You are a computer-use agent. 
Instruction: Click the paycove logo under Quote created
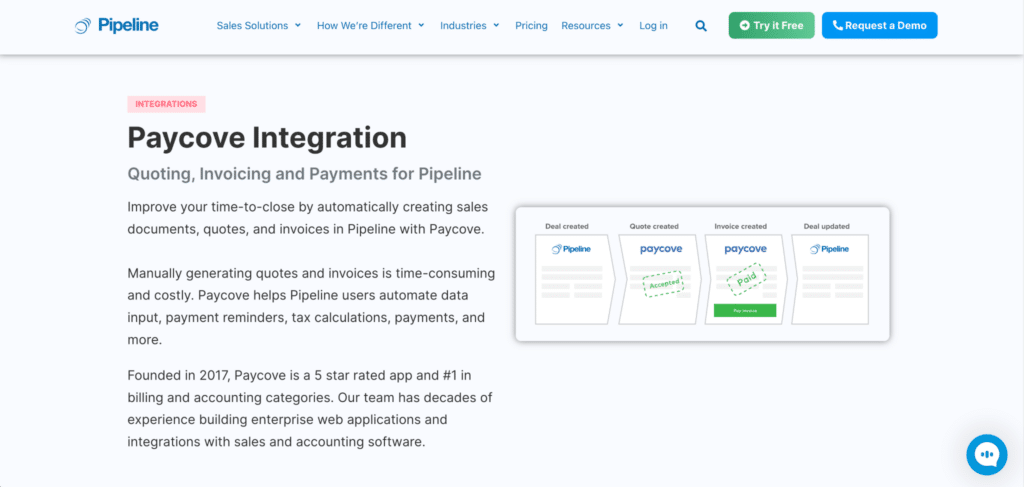[x=661, y=249]
